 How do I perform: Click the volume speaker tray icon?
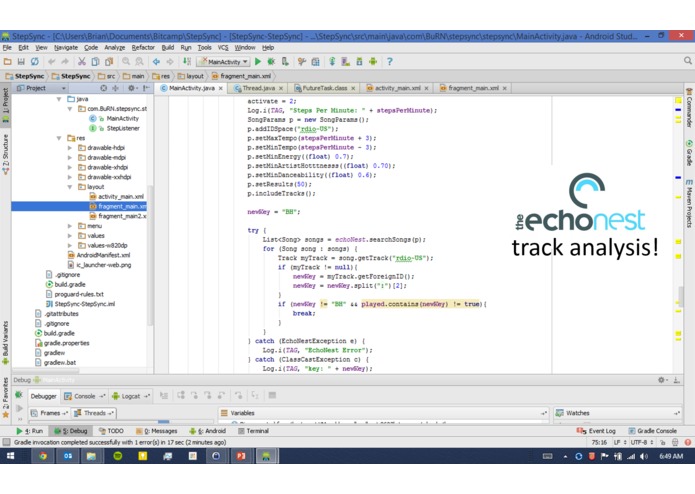(644, 456)
